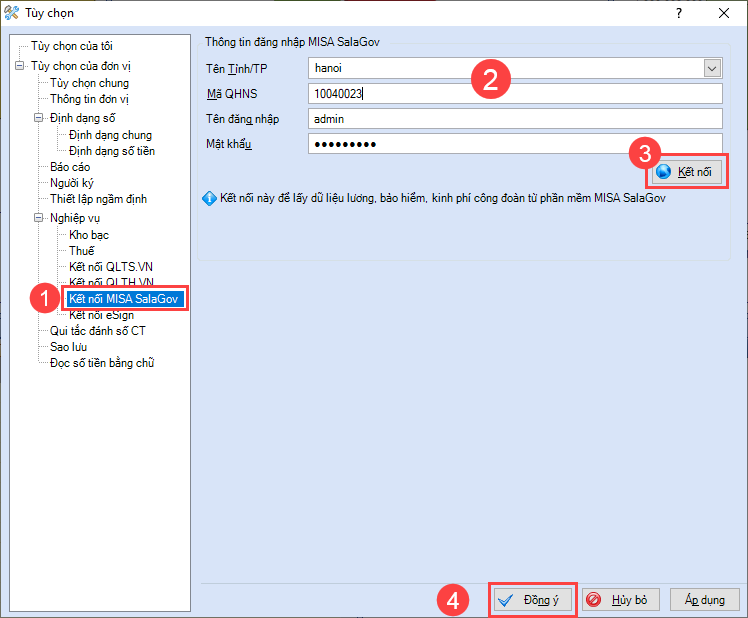
Task: Click the Tên đăng nhập label
Action: click(242, 119)
